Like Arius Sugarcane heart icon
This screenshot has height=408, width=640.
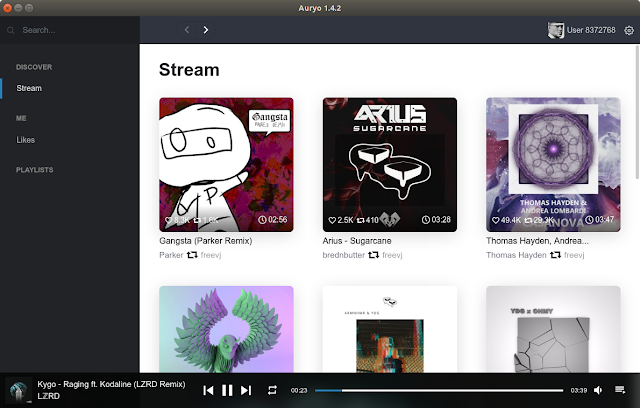(332, 220)
